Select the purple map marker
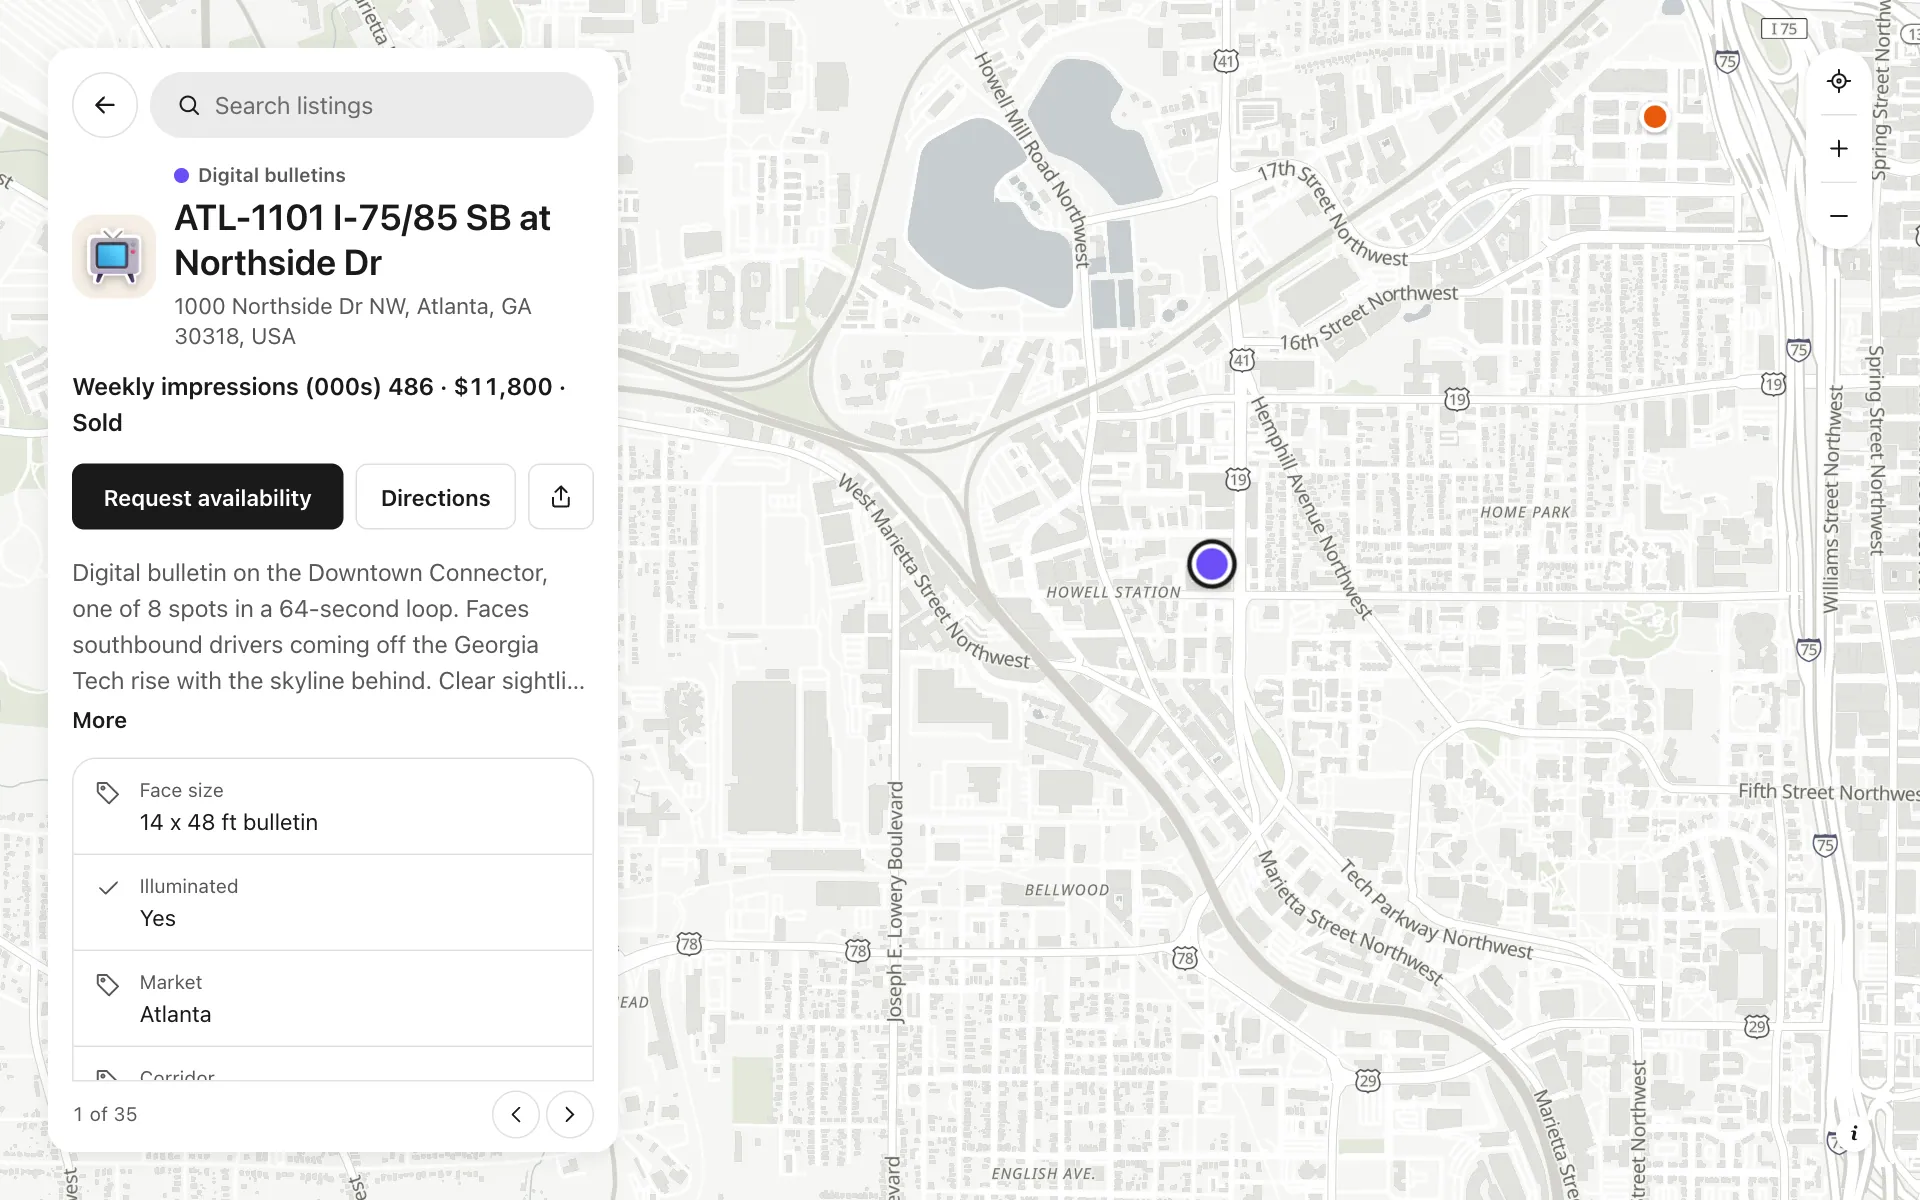1920x1200 pixels. point(1212,564)
